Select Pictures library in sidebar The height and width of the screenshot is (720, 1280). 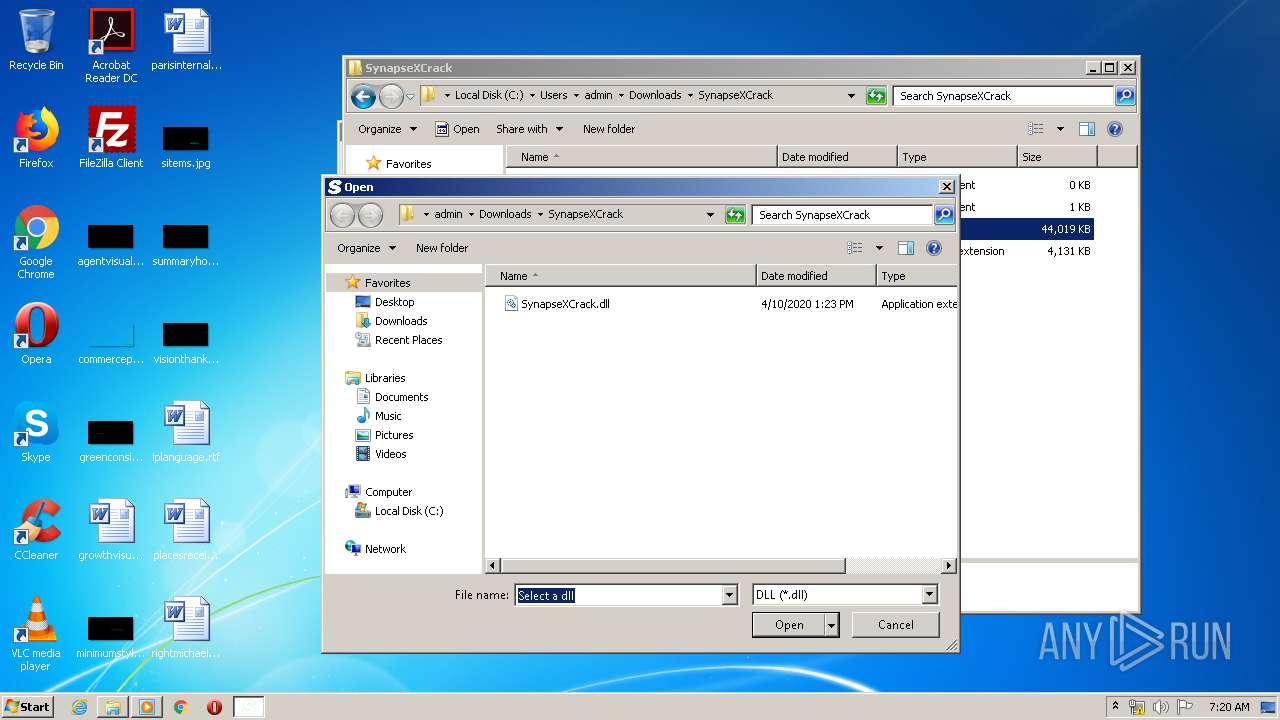[394, 435]
